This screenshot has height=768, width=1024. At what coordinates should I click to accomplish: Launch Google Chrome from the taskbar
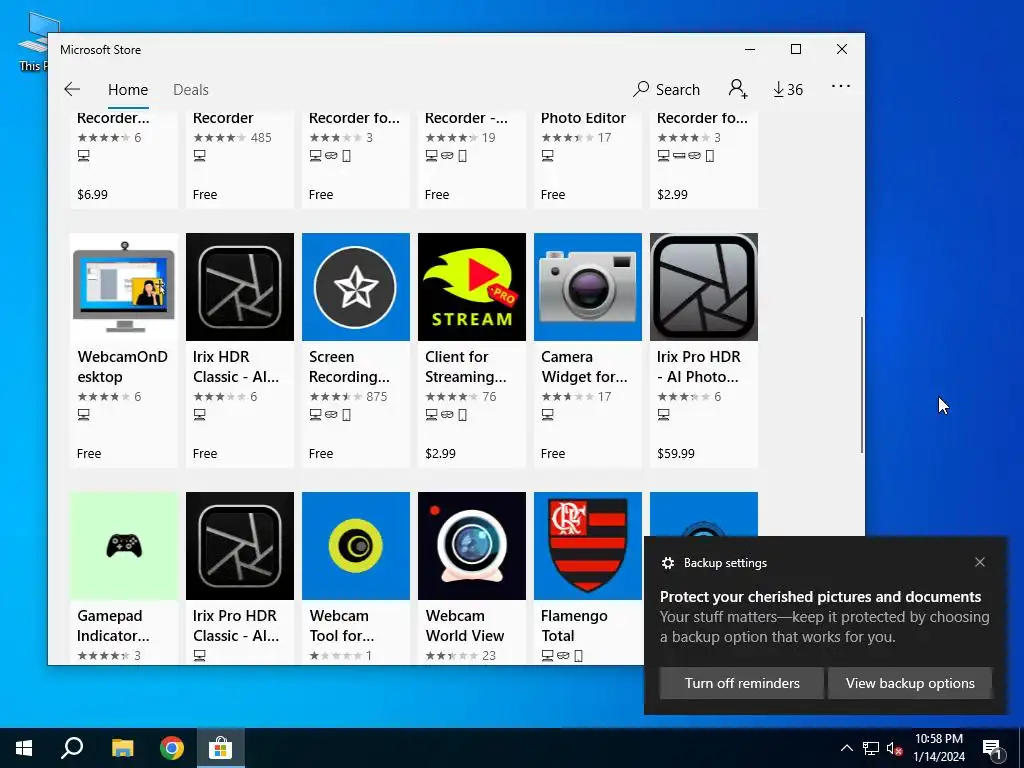point(172,748)
